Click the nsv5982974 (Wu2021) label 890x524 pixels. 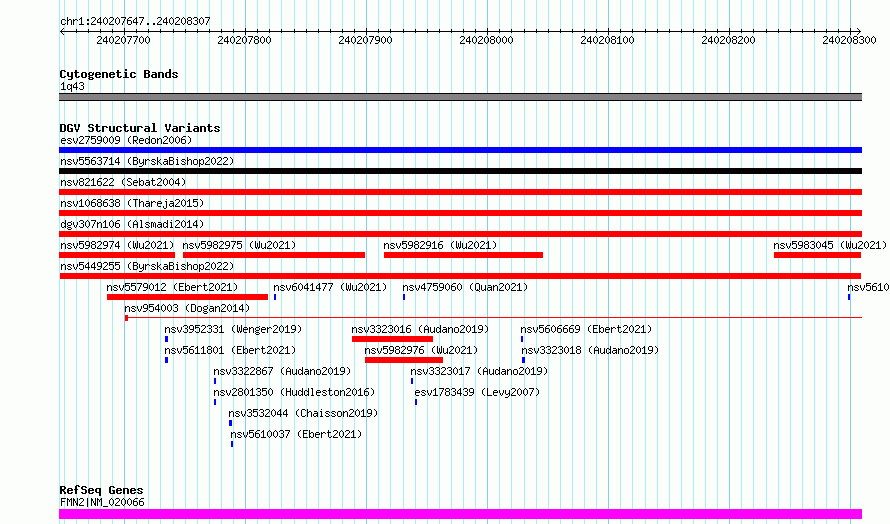click(x=117, y=245)
